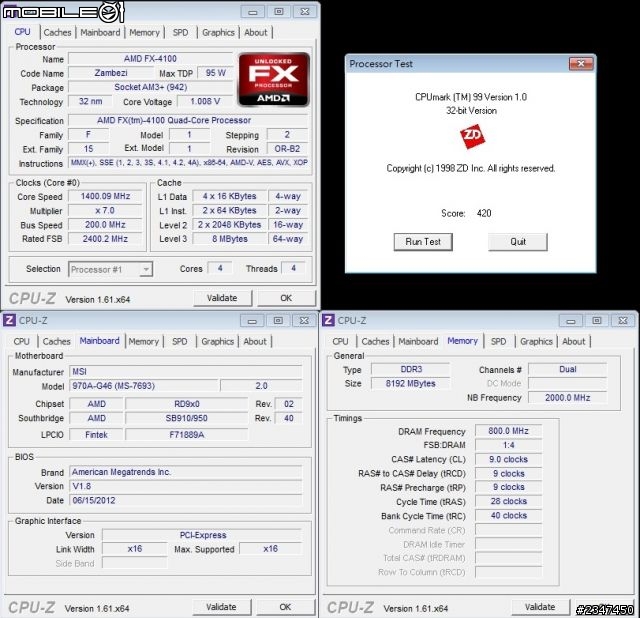Click the Level 3 8 MBytes cache value
Viewport: 640px width, 618px height.
click(x=230, y=239)
